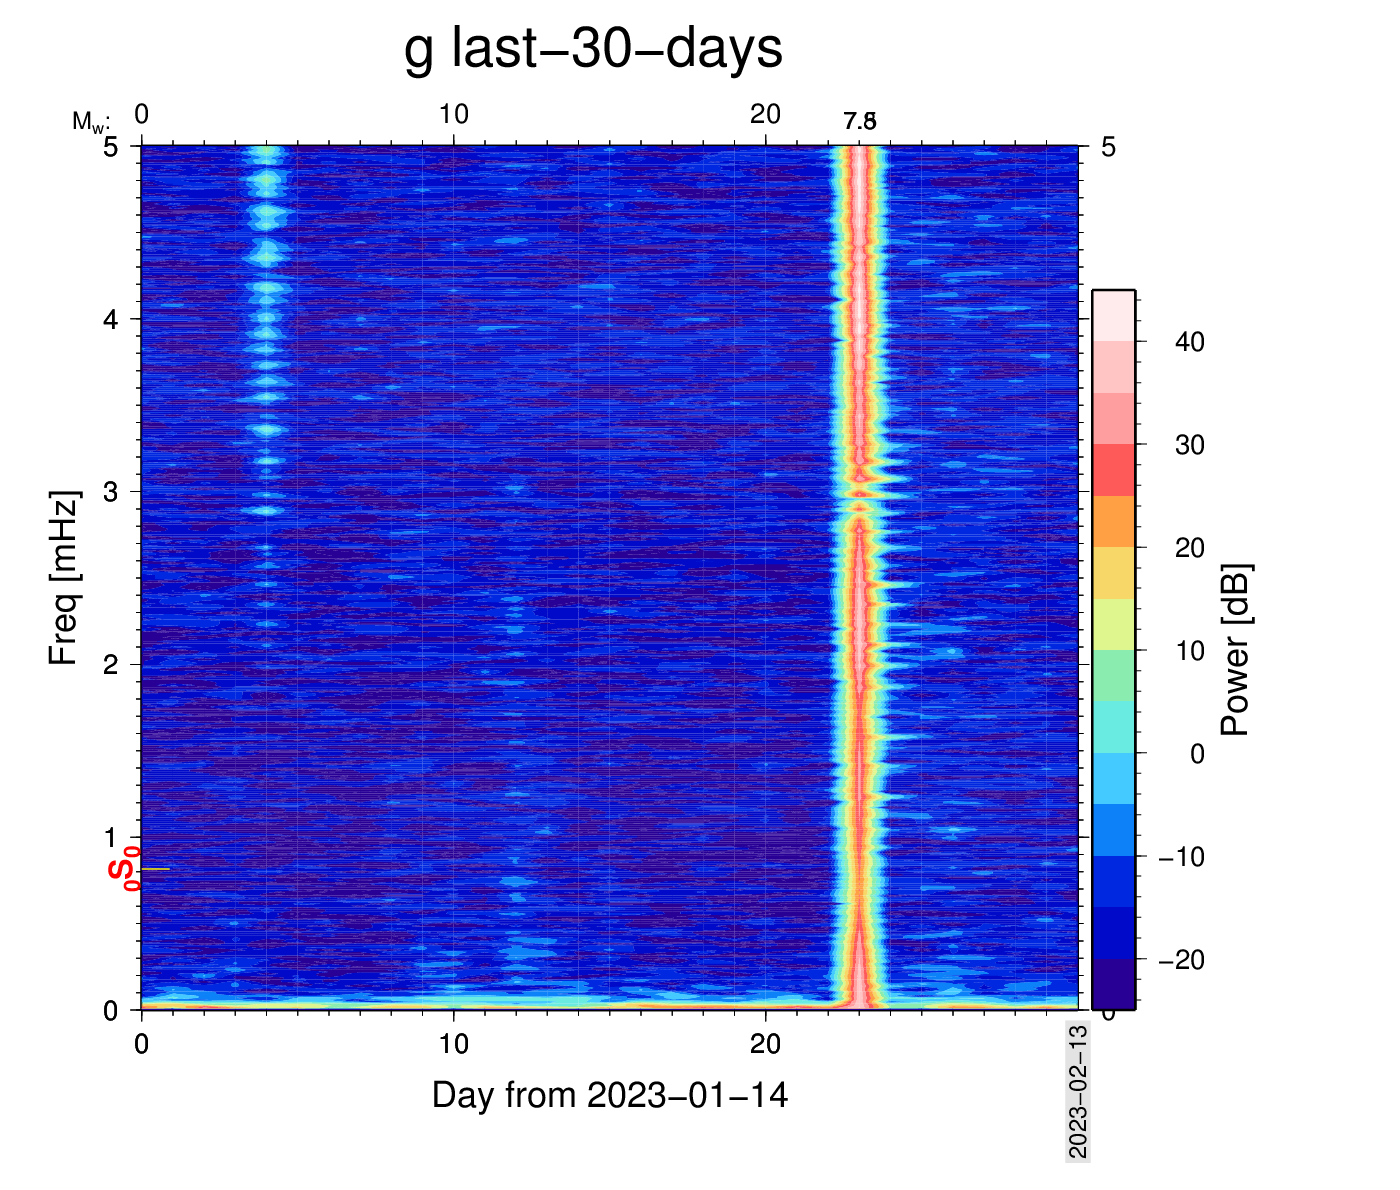Click the "Power [dB]" colorbar label

click(x=1236, y=650)
